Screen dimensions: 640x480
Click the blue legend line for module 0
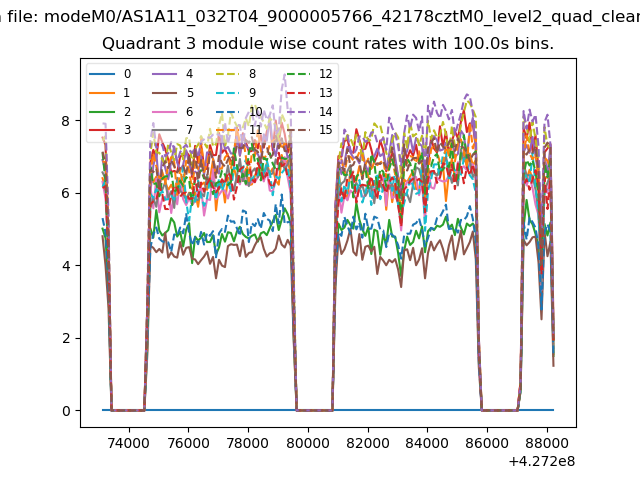click(103, 74)
